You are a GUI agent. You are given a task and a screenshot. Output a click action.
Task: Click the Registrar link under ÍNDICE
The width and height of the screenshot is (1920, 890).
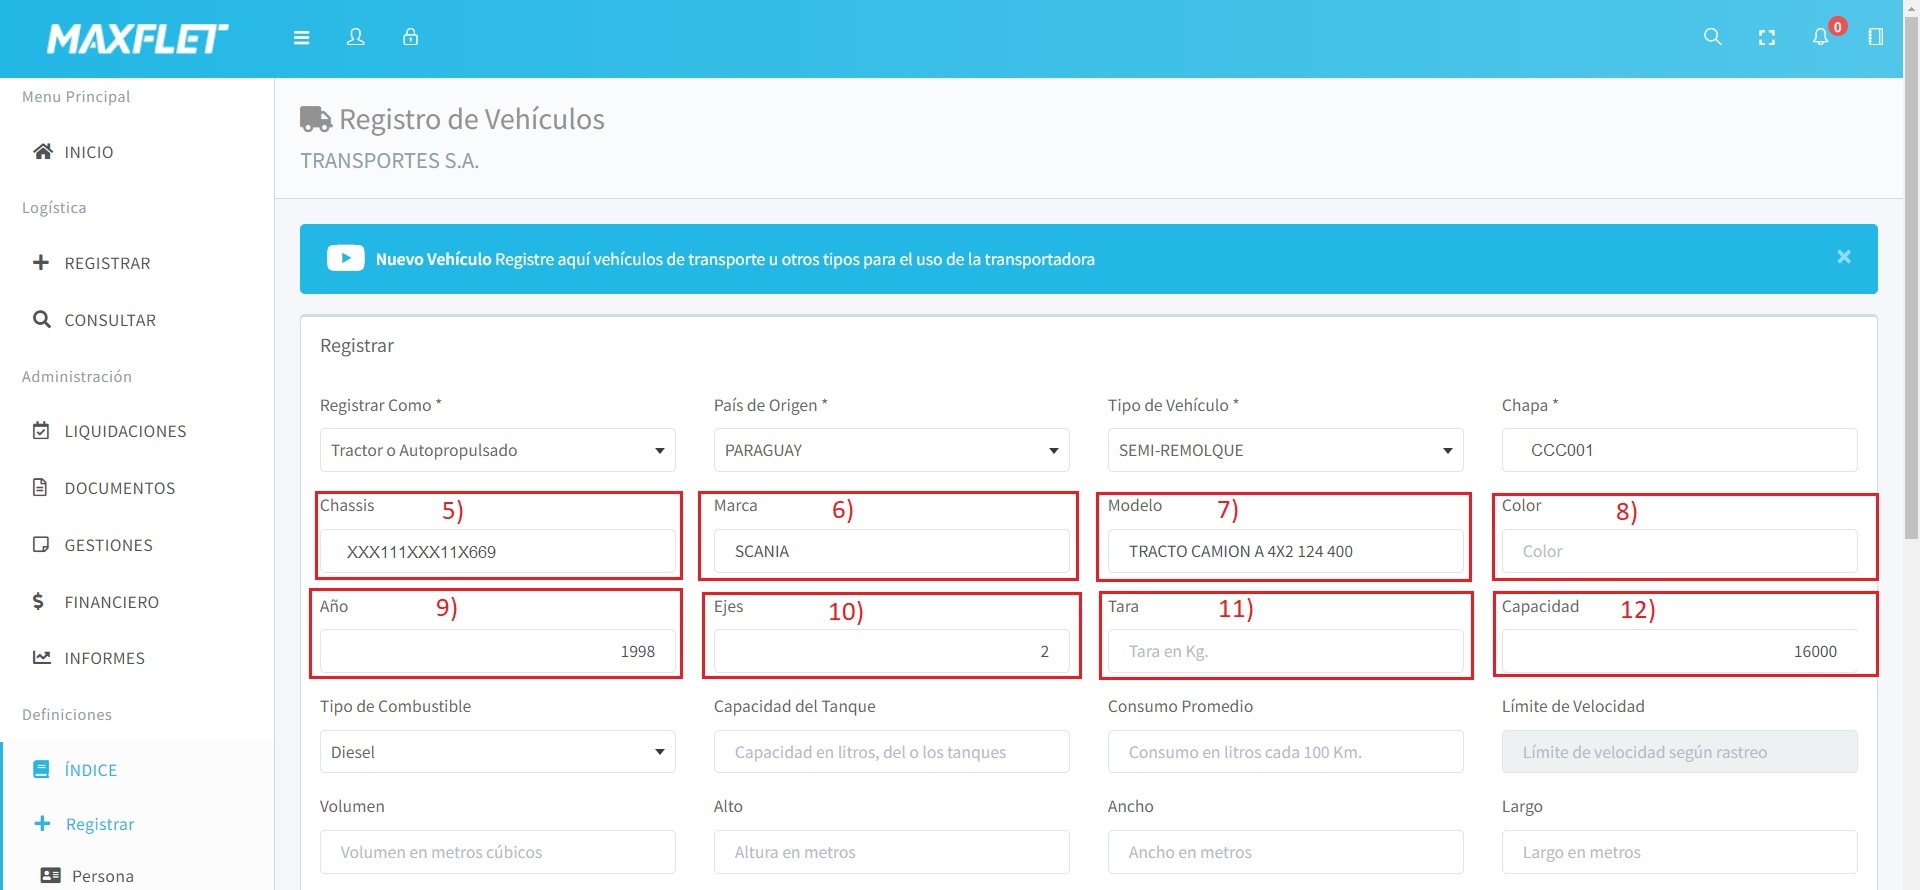coord(99,824)
